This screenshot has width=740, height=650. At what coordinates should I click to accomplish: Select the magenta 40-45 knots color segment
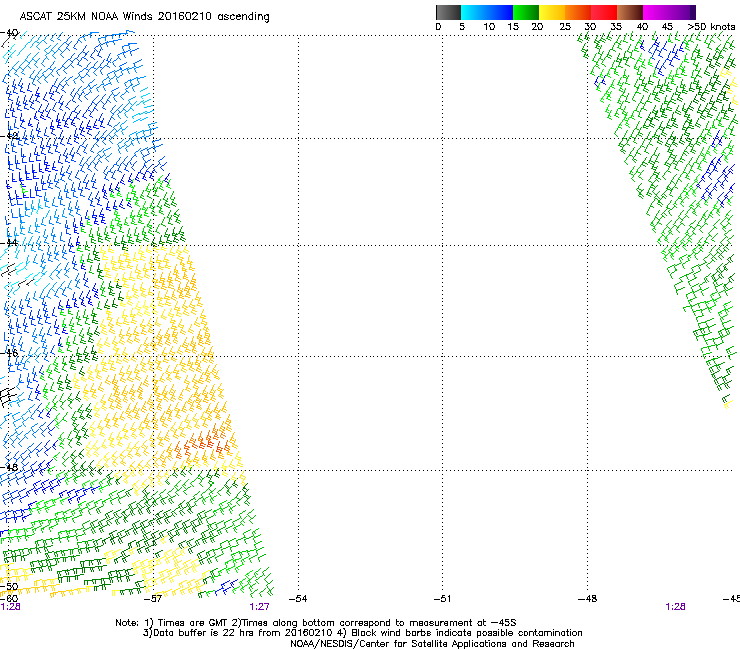(656, 12)
